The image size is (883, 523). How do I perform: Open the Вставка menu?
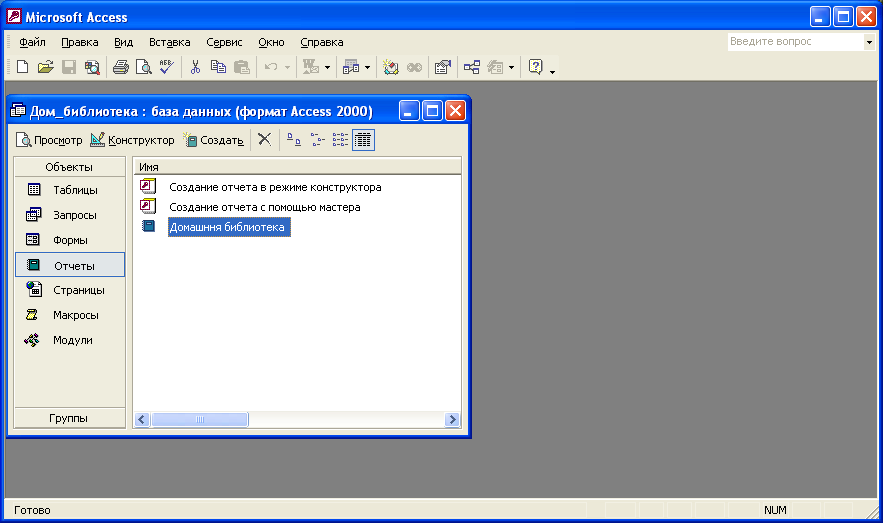pos(170,42)
